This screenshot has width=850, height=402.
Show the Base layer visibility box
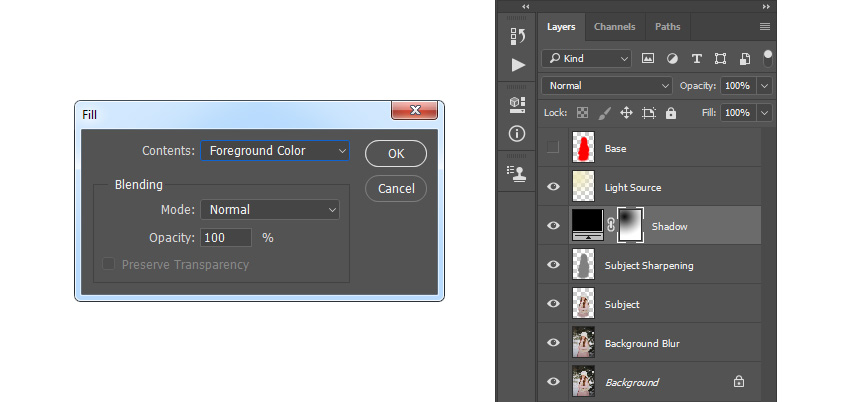553,147
